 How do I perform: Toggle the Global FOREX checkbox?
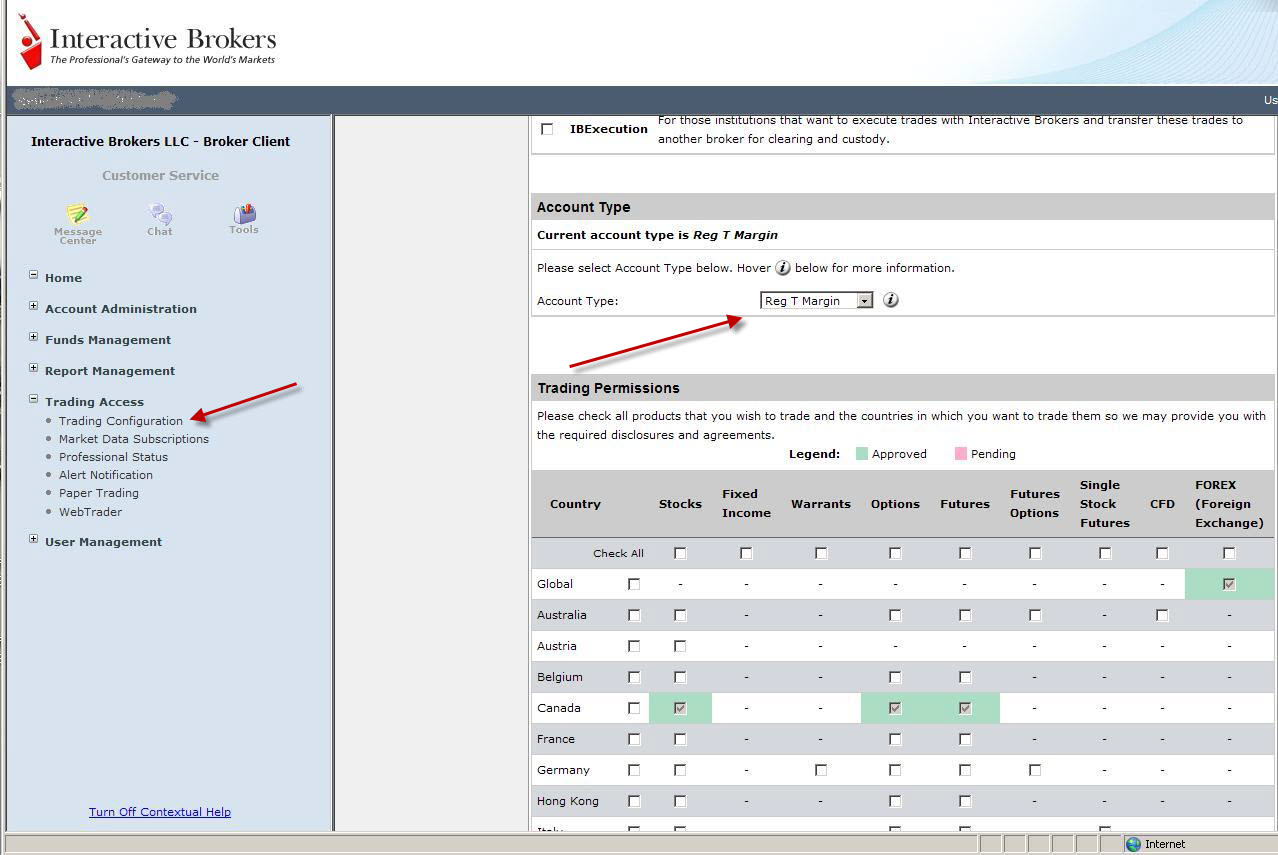(x=1229, y=584)
